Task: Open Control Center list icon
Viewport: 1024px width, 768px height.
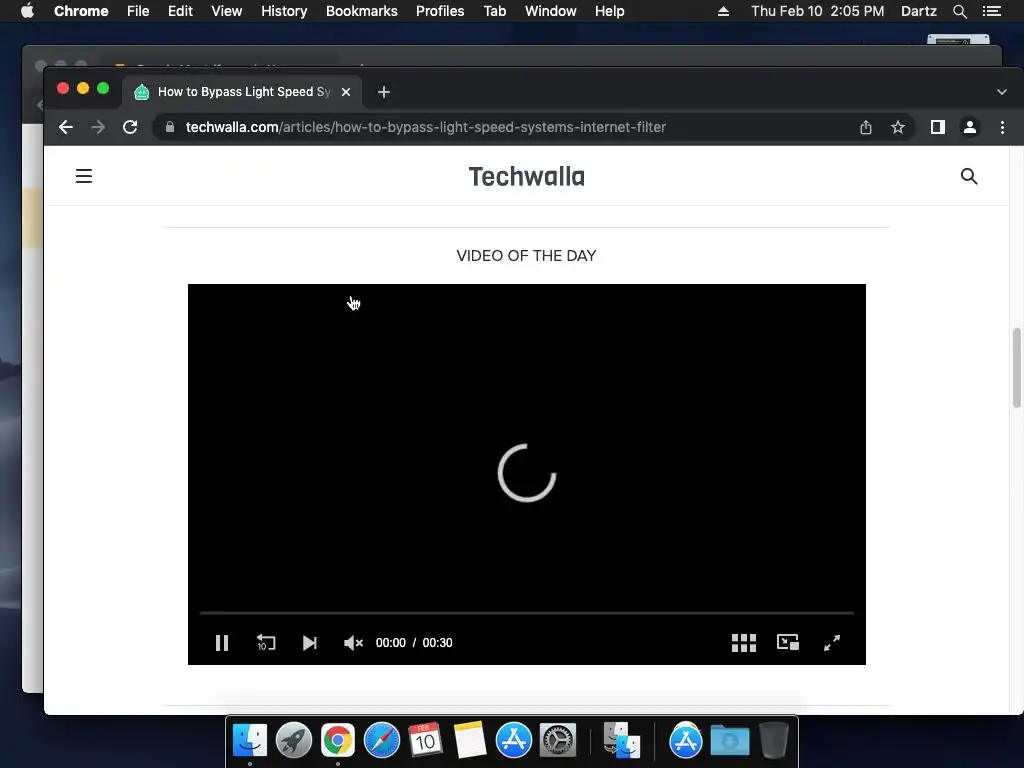Action: coord(992,11)
